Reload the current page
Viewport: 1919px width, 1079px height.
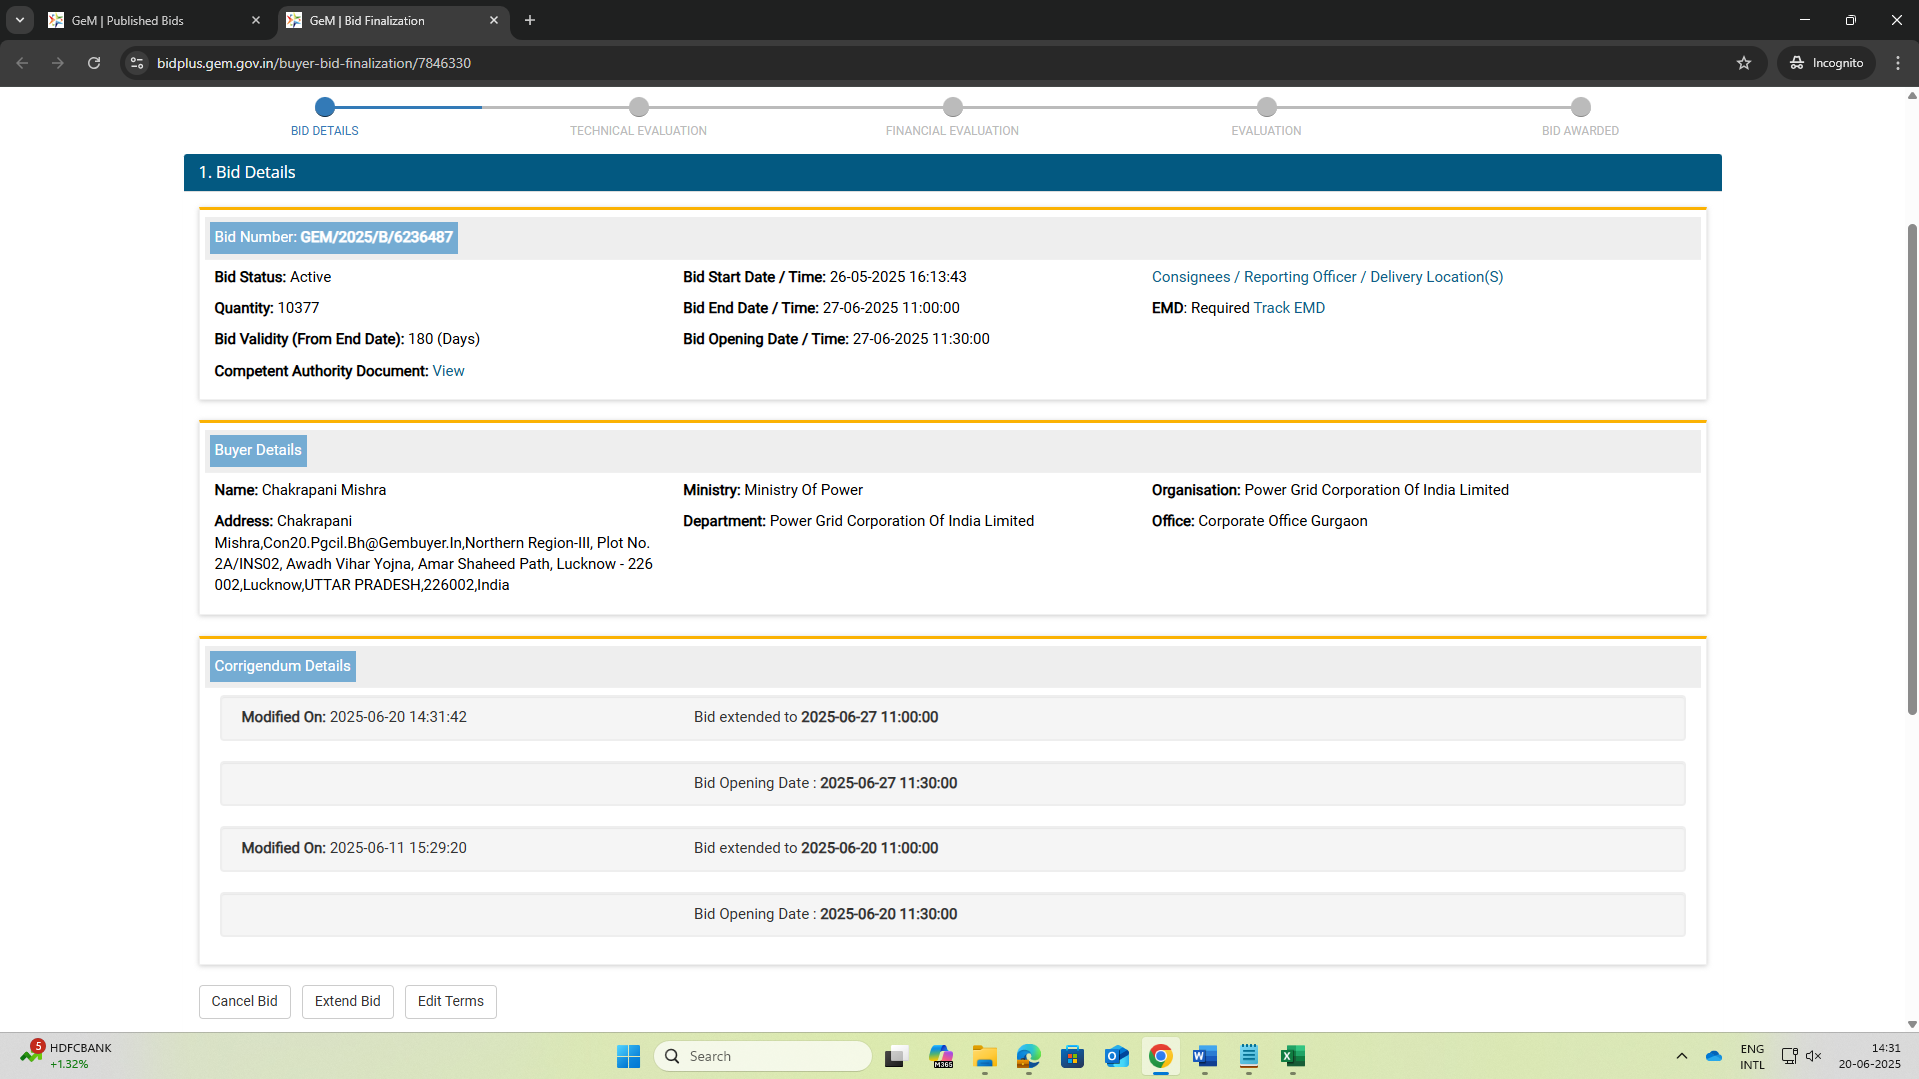coord(94,63)
